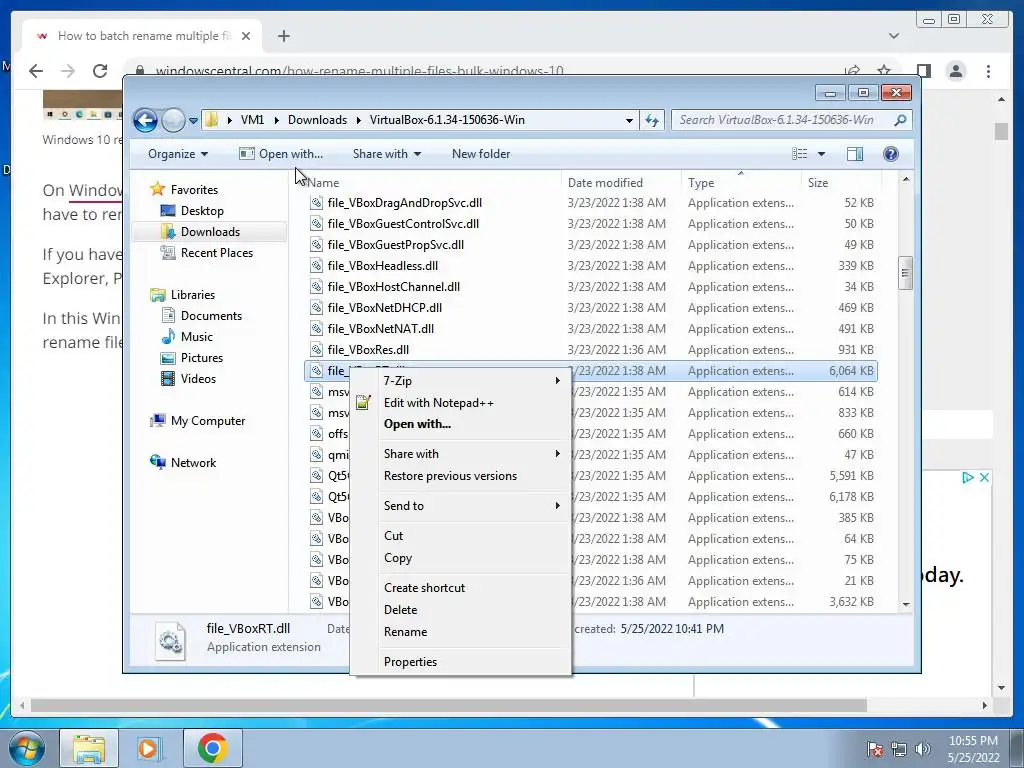Select My Computer in navigation pane
The height and width of the screenshot is (768, 1024).
click(x=208, y=421)
